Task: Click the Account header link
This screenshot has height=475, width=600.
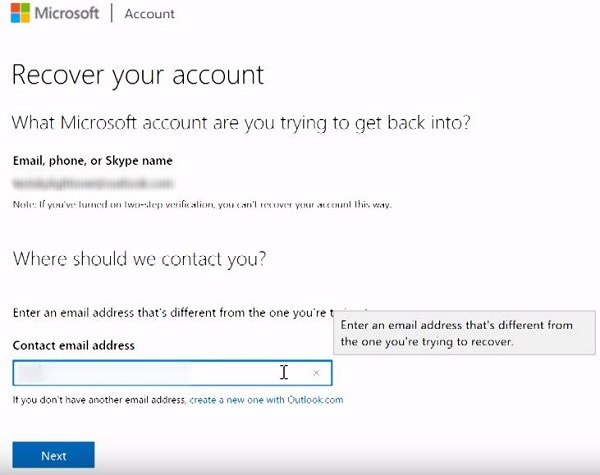Action: pos(150,14)
